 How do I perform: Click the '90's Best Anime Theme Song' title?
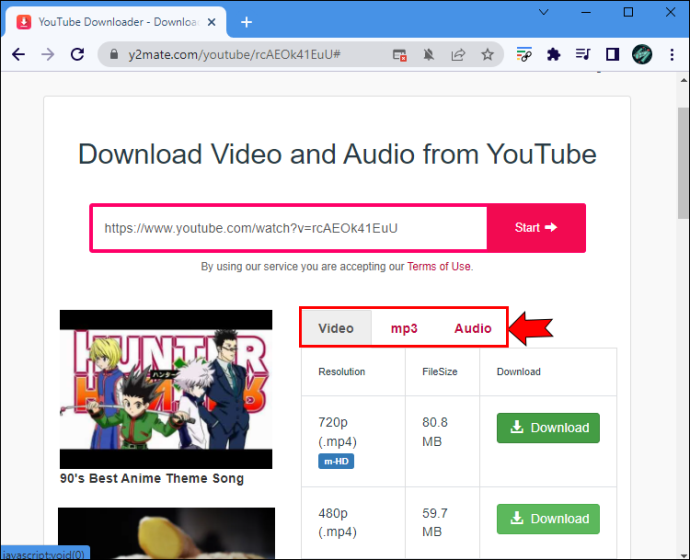tap(152, 479)
